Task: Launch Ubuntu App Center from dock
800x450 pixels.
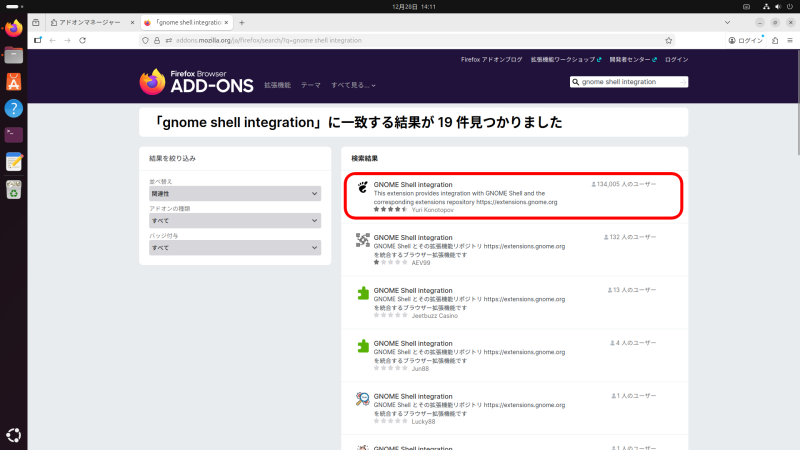Action: tap(14, 82)
